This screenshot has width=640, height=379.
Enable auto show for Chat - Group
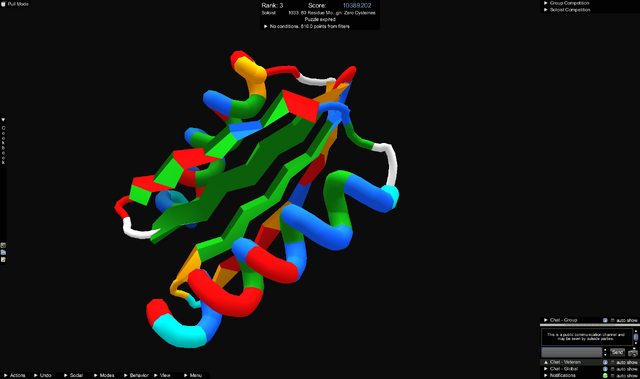pos(613,320)
